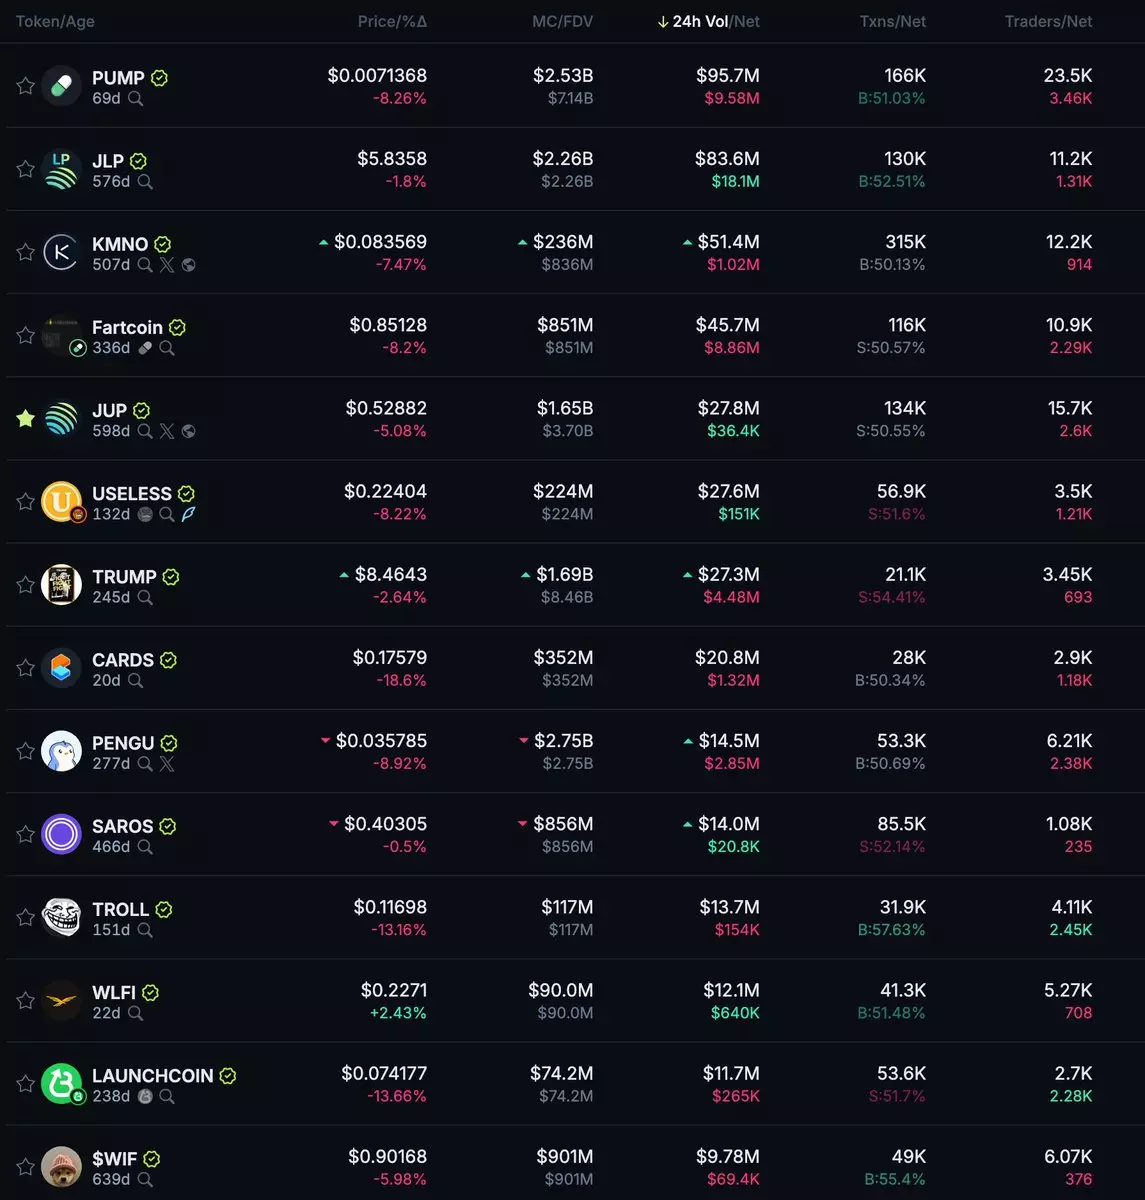Sort by Txns/Net column header
Viewport: 1145px width, 1200px height.
tap(893, 21)
